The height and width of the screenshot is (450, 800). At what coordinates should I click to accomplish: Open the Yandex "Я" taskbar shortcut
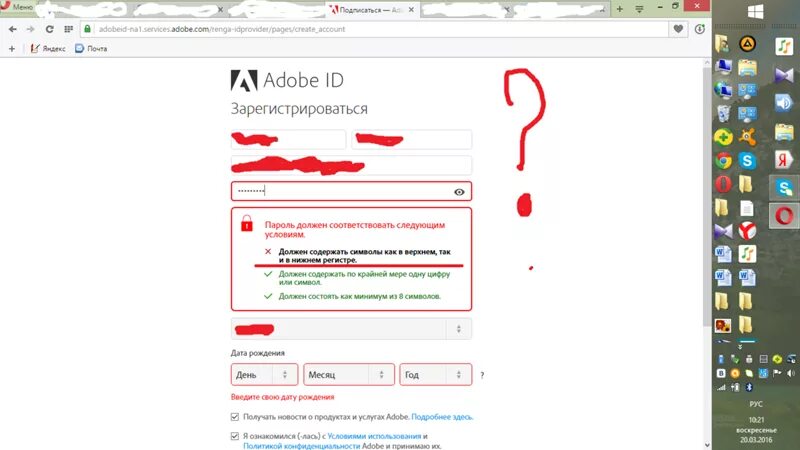784,160
